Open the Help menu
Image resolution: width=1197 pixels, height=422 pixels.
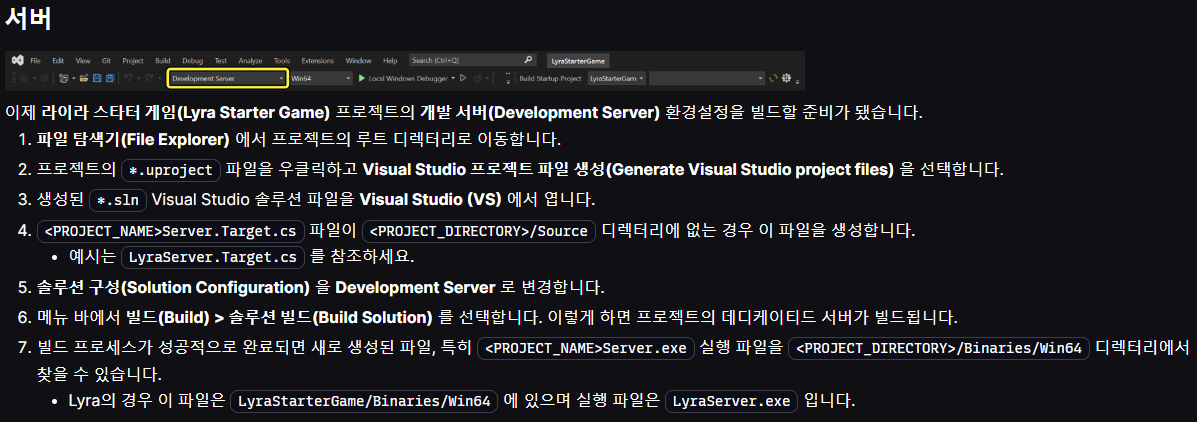(390, 60)
